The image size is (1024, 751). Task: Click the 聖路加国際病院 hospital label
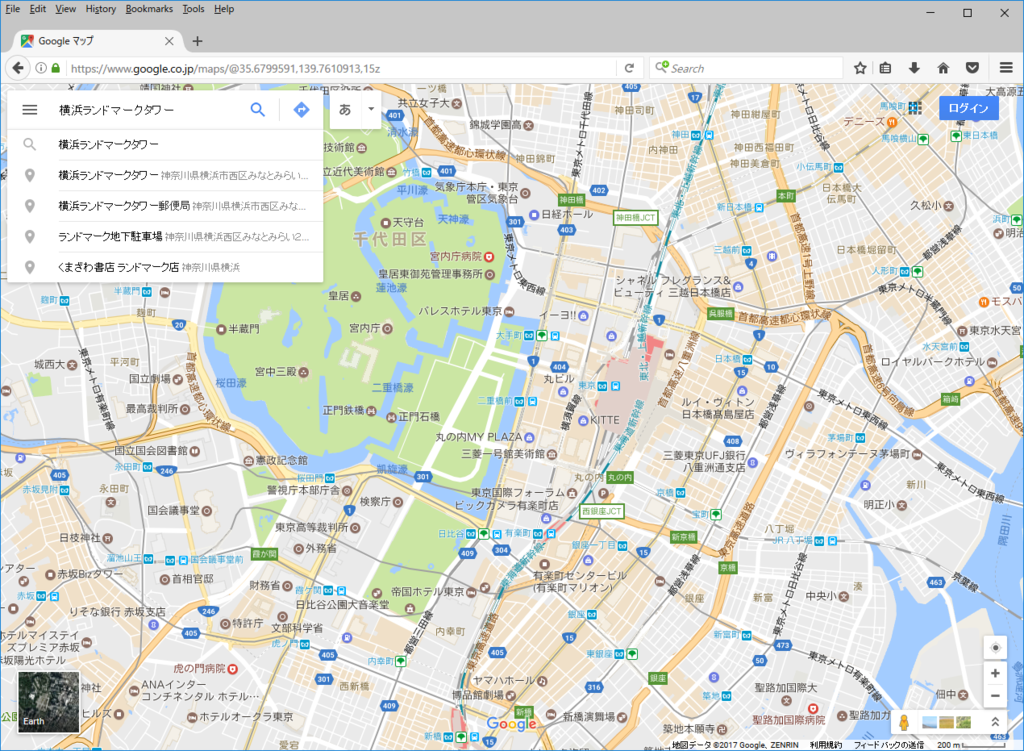pos(788,720)
